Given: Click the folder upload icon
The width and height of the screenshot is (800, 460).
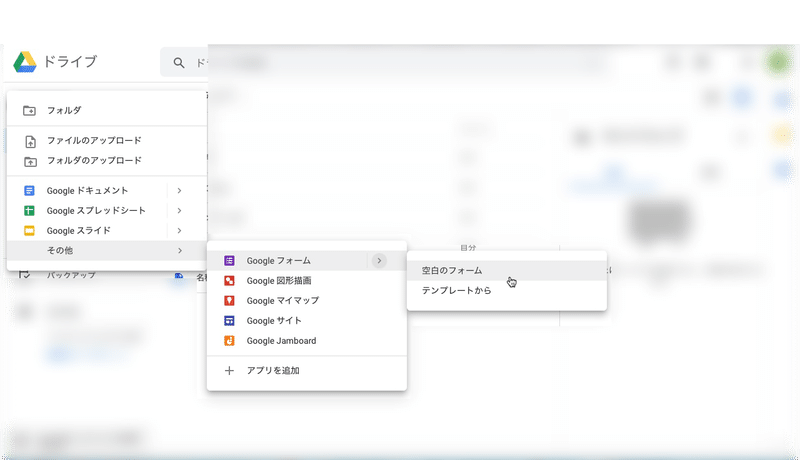Looking at the screenshot, I should tap(30, 162).
